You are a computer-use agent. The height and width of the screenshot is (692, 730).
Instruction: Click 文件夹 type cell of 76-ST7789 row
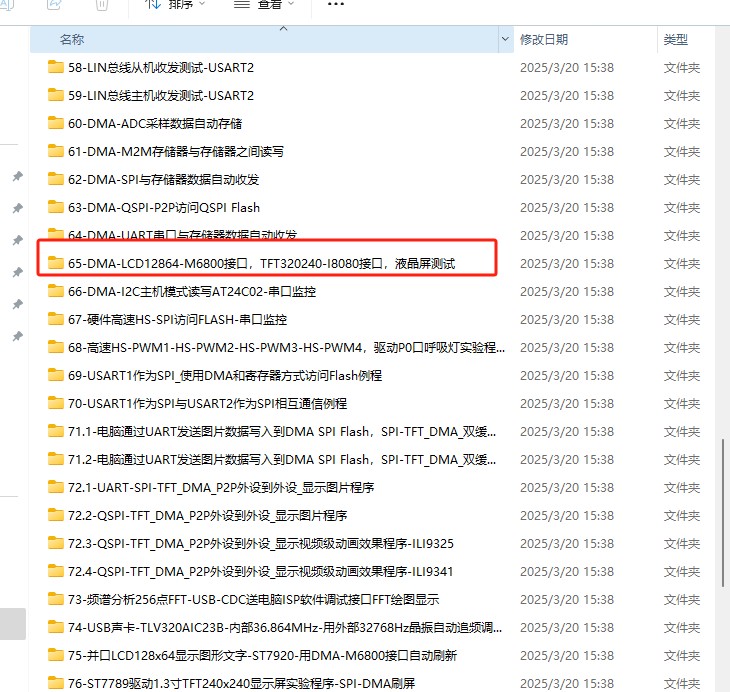(682, 683)
